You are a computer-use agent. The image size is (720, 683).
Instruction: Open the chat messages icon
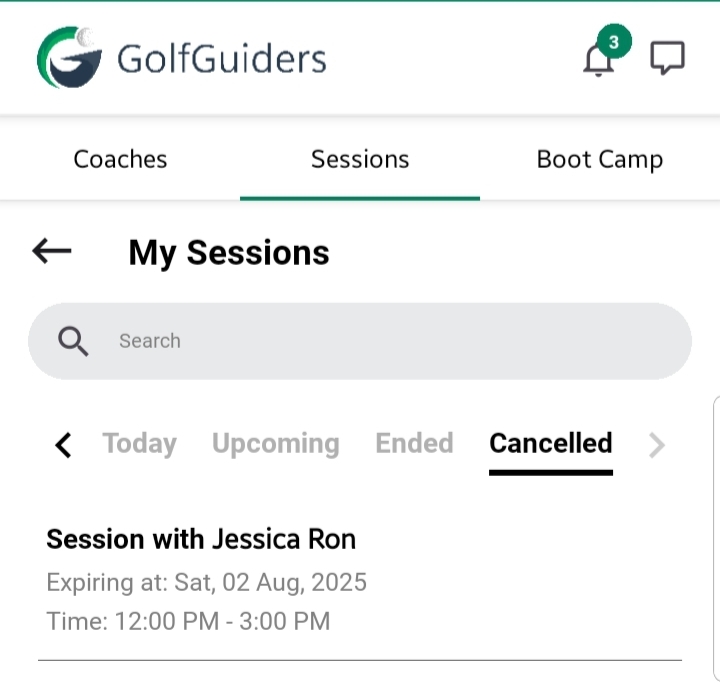[667, 59]
